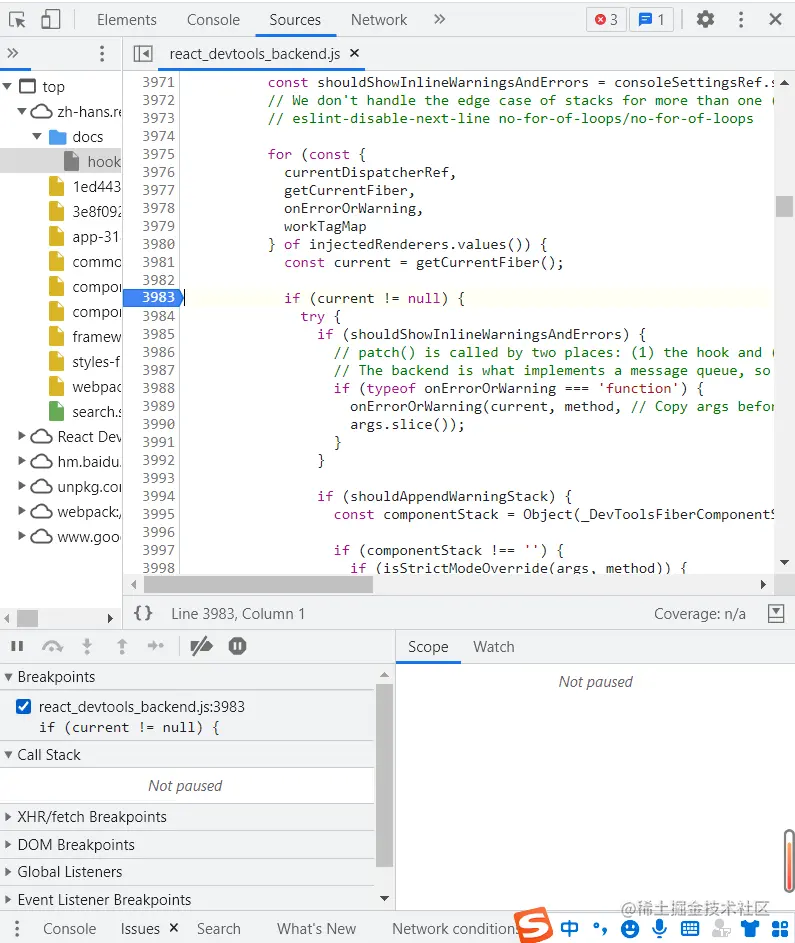Click step into next function call

click(87, 647)
